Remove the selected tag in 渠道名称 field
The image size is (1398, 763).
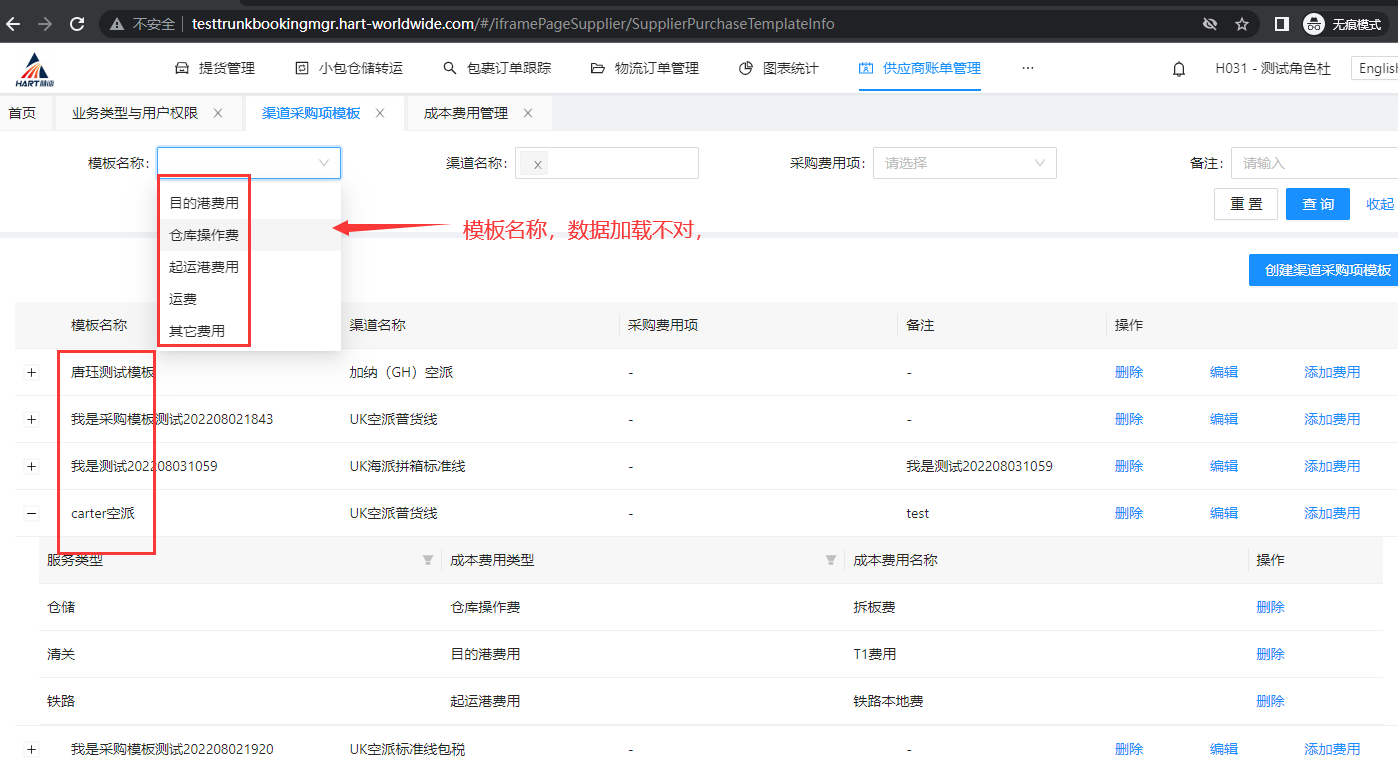click(x=538, y=165)
